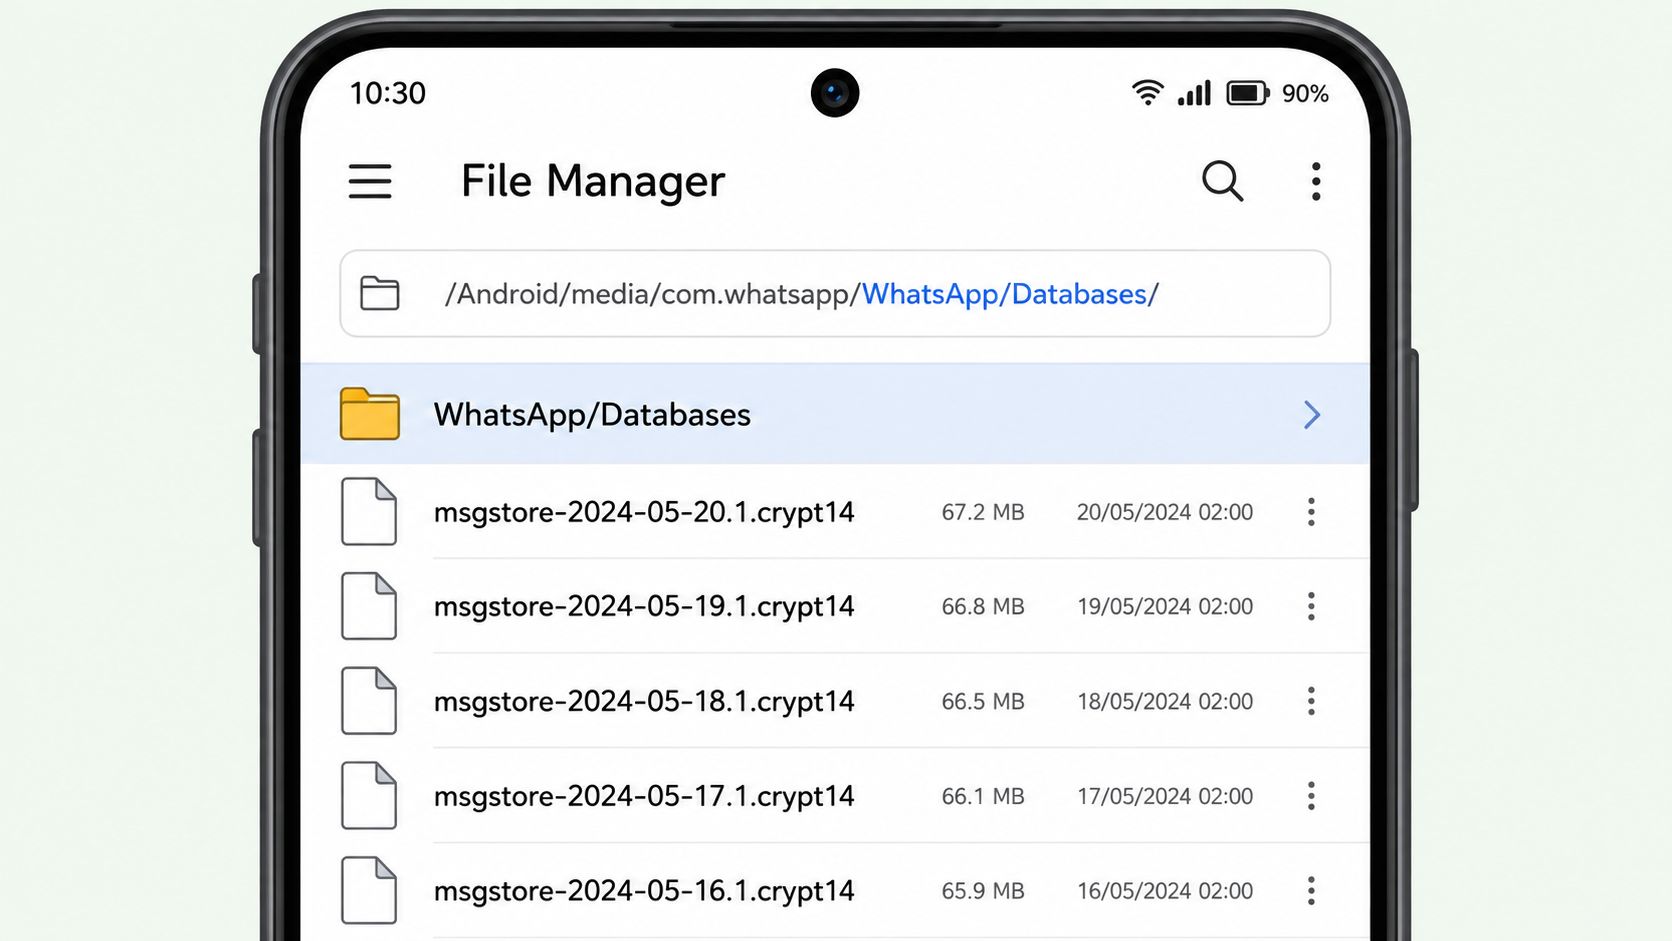Select file name msgstore-2024-05-20.1.crypt14

click(644, 512)
